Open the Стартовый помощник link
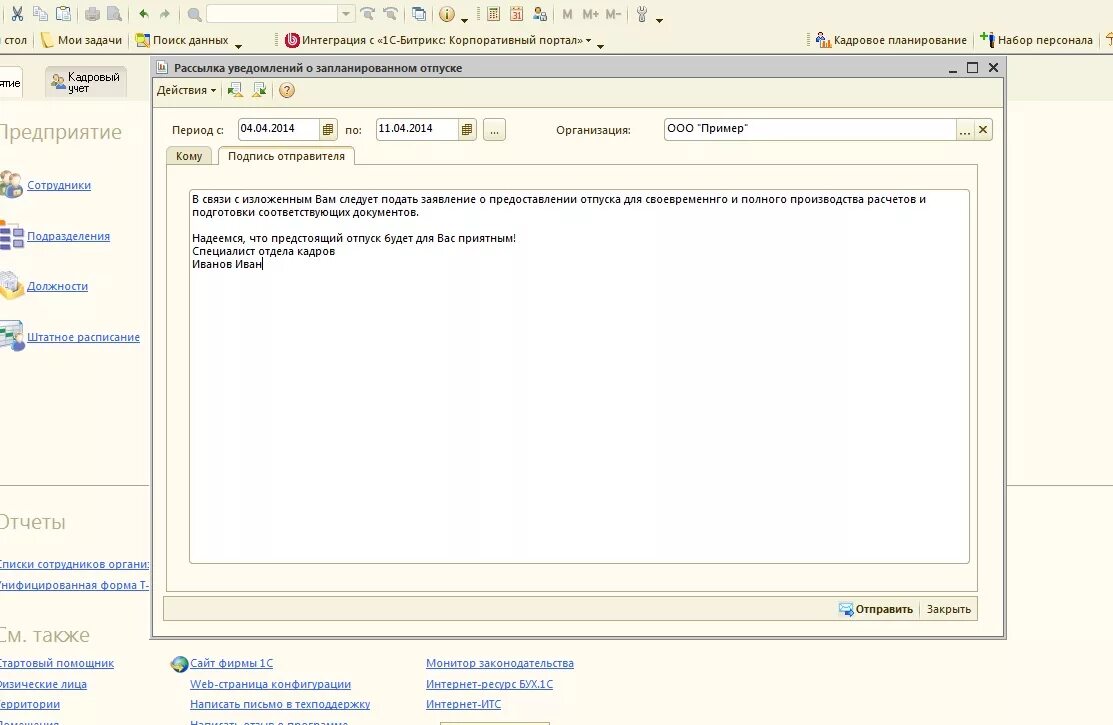Viewport: 1113px width, 725px height. [x=56, y=663]
